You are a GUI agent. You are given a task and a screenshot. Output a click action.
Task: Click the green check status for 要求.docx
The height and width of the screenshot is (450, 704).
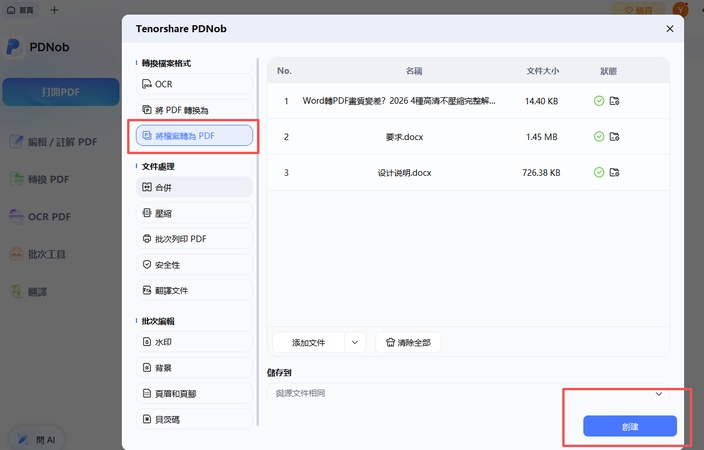tap(599, 137)
